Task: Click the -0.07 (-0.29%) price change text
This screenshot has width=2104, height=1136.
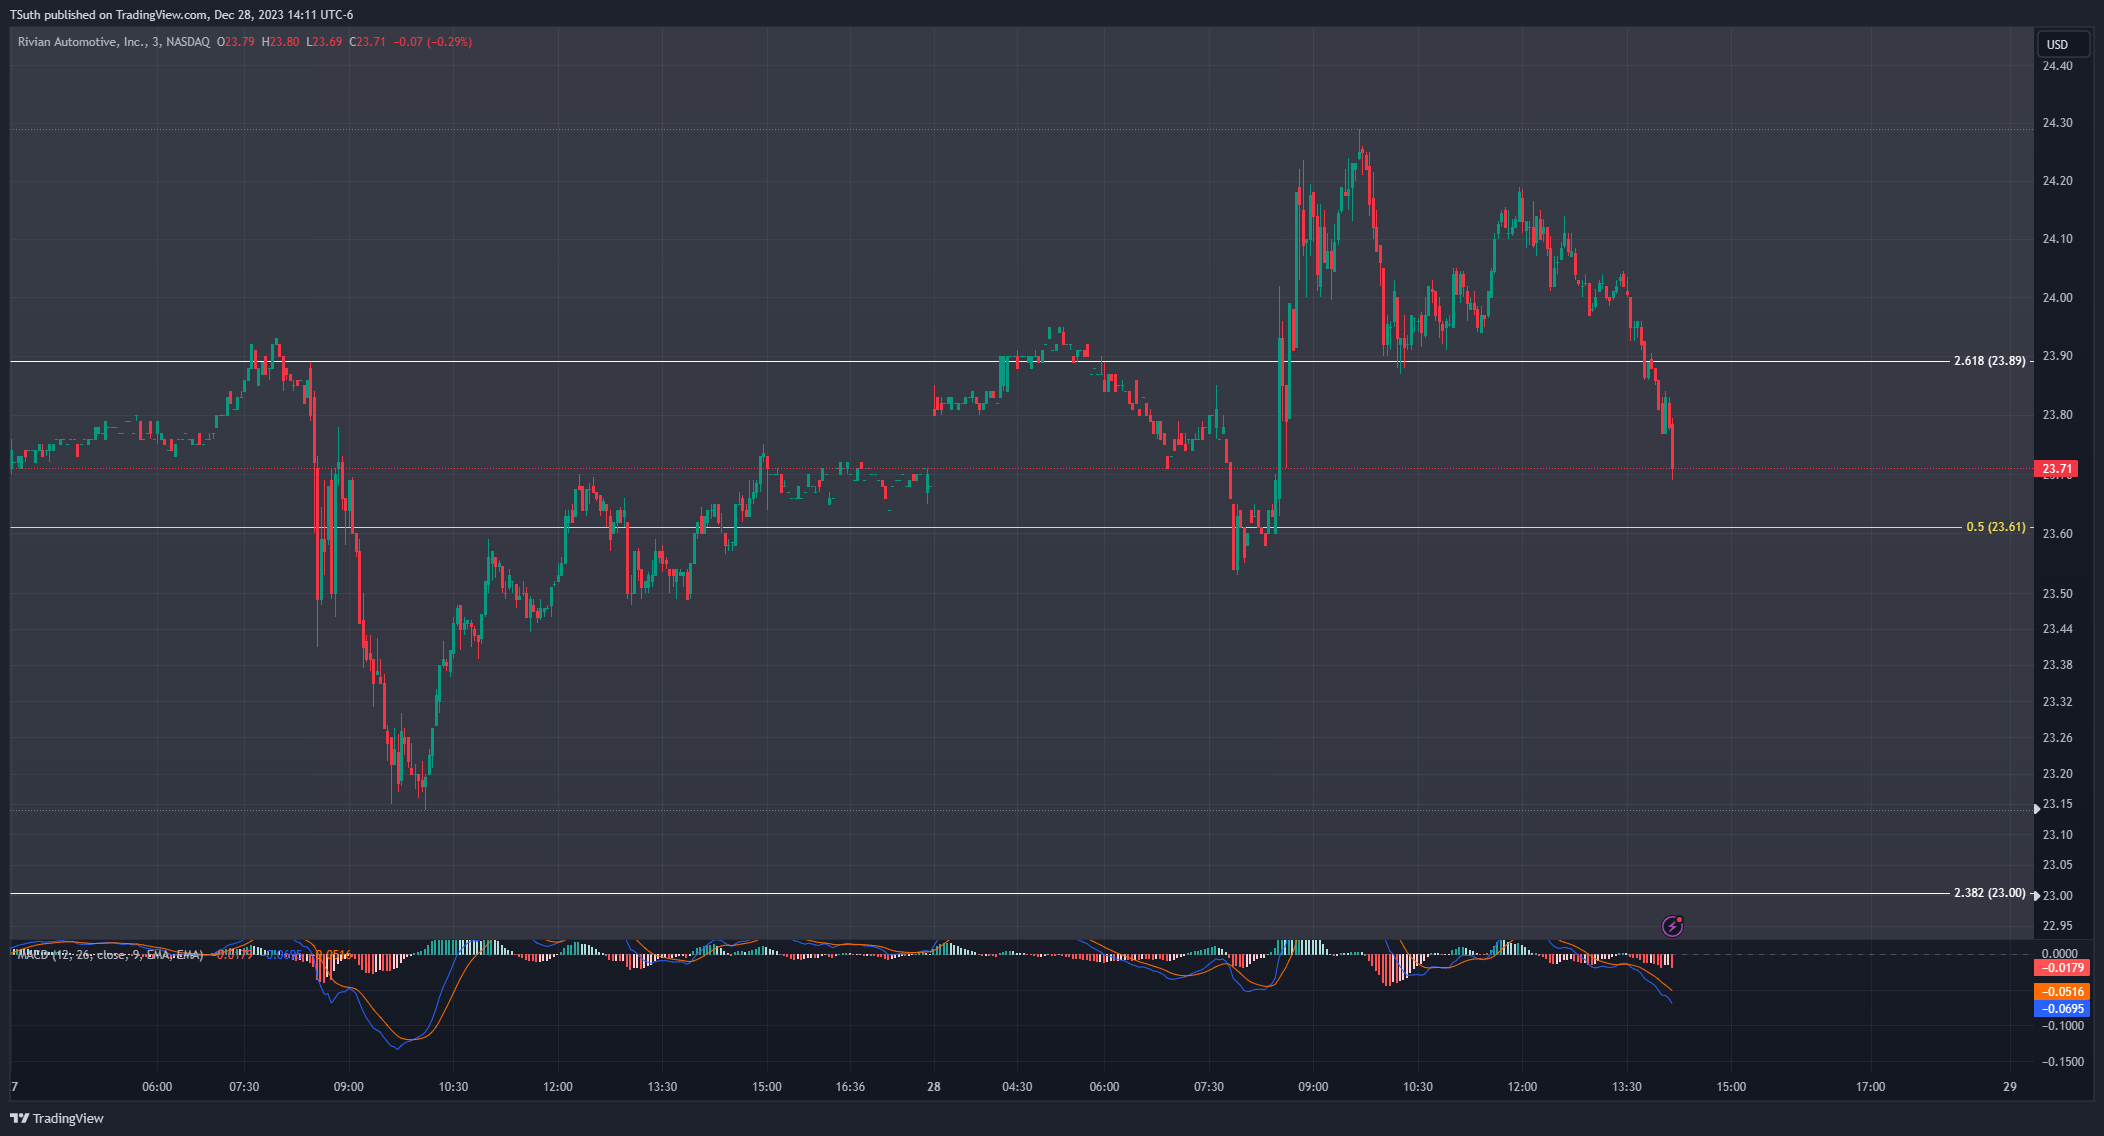Action: coord(432,42)
